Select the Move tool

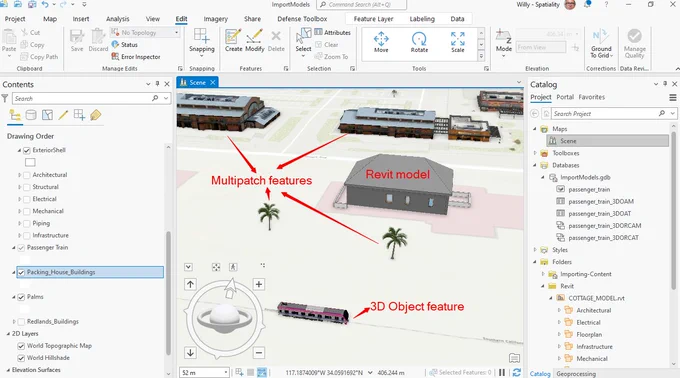(x=381, y=42)
